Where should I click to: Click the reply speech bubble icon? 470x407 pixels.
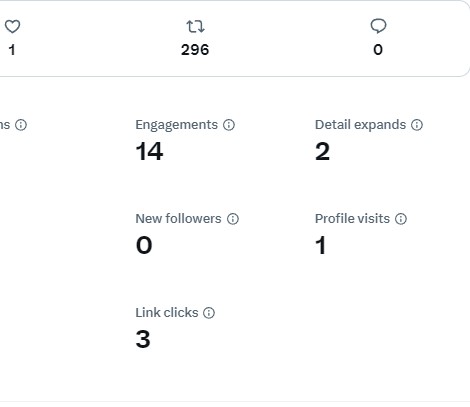pyautogui.click(x=378, y=26)
